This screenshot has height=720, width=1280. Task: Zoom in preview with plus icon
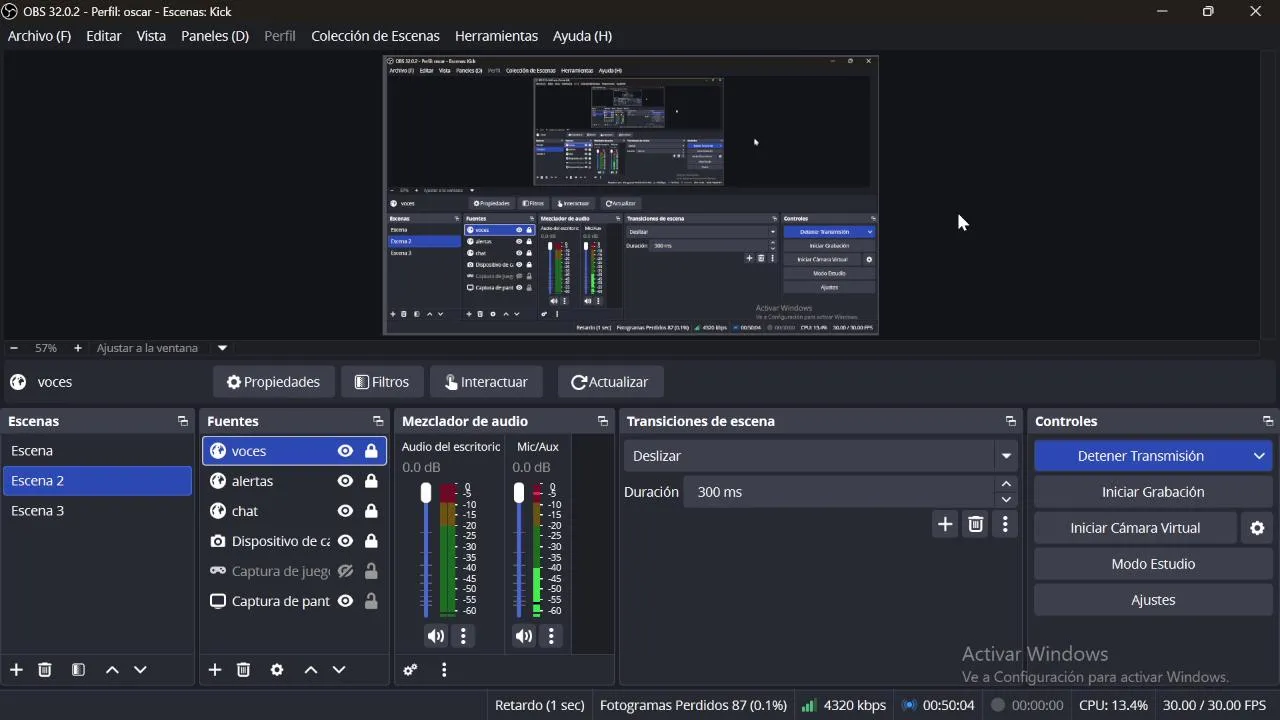pos(77,348)
